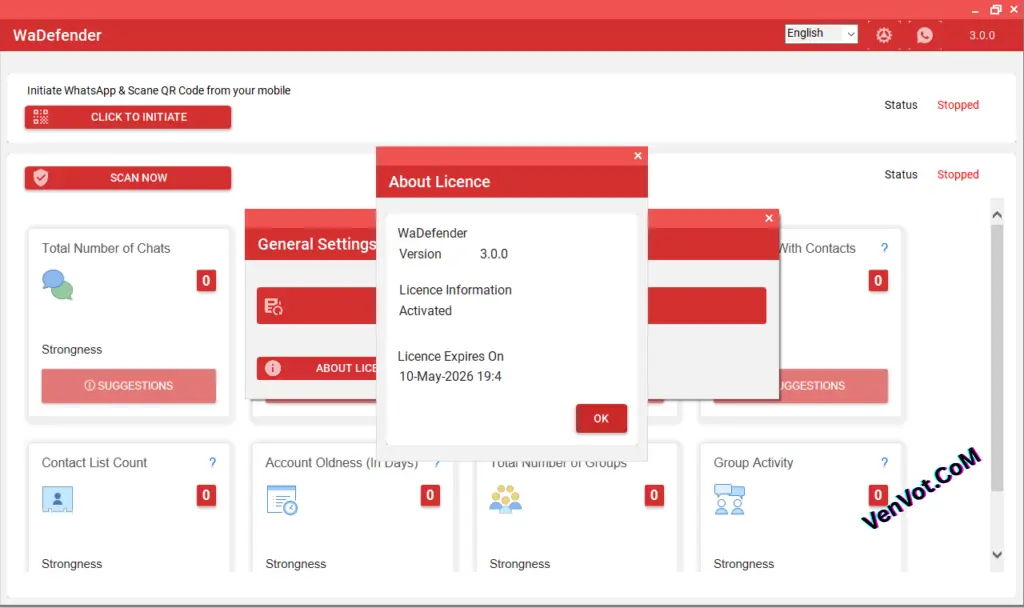Click the CLICK TO INITIATE button
1024x608 pixels.
pos(128,117)
